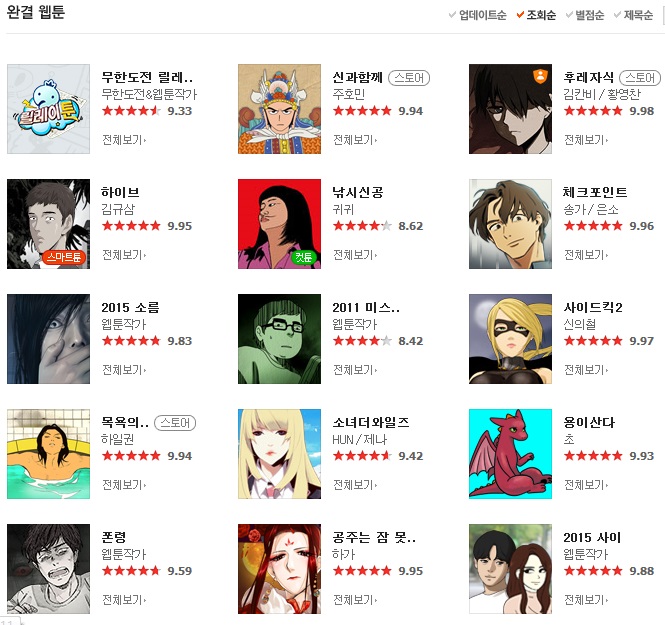Open 전체보기 for 공주는 잠 못..
The height and width of the screenshot is (625, 665).
(355, 600)
